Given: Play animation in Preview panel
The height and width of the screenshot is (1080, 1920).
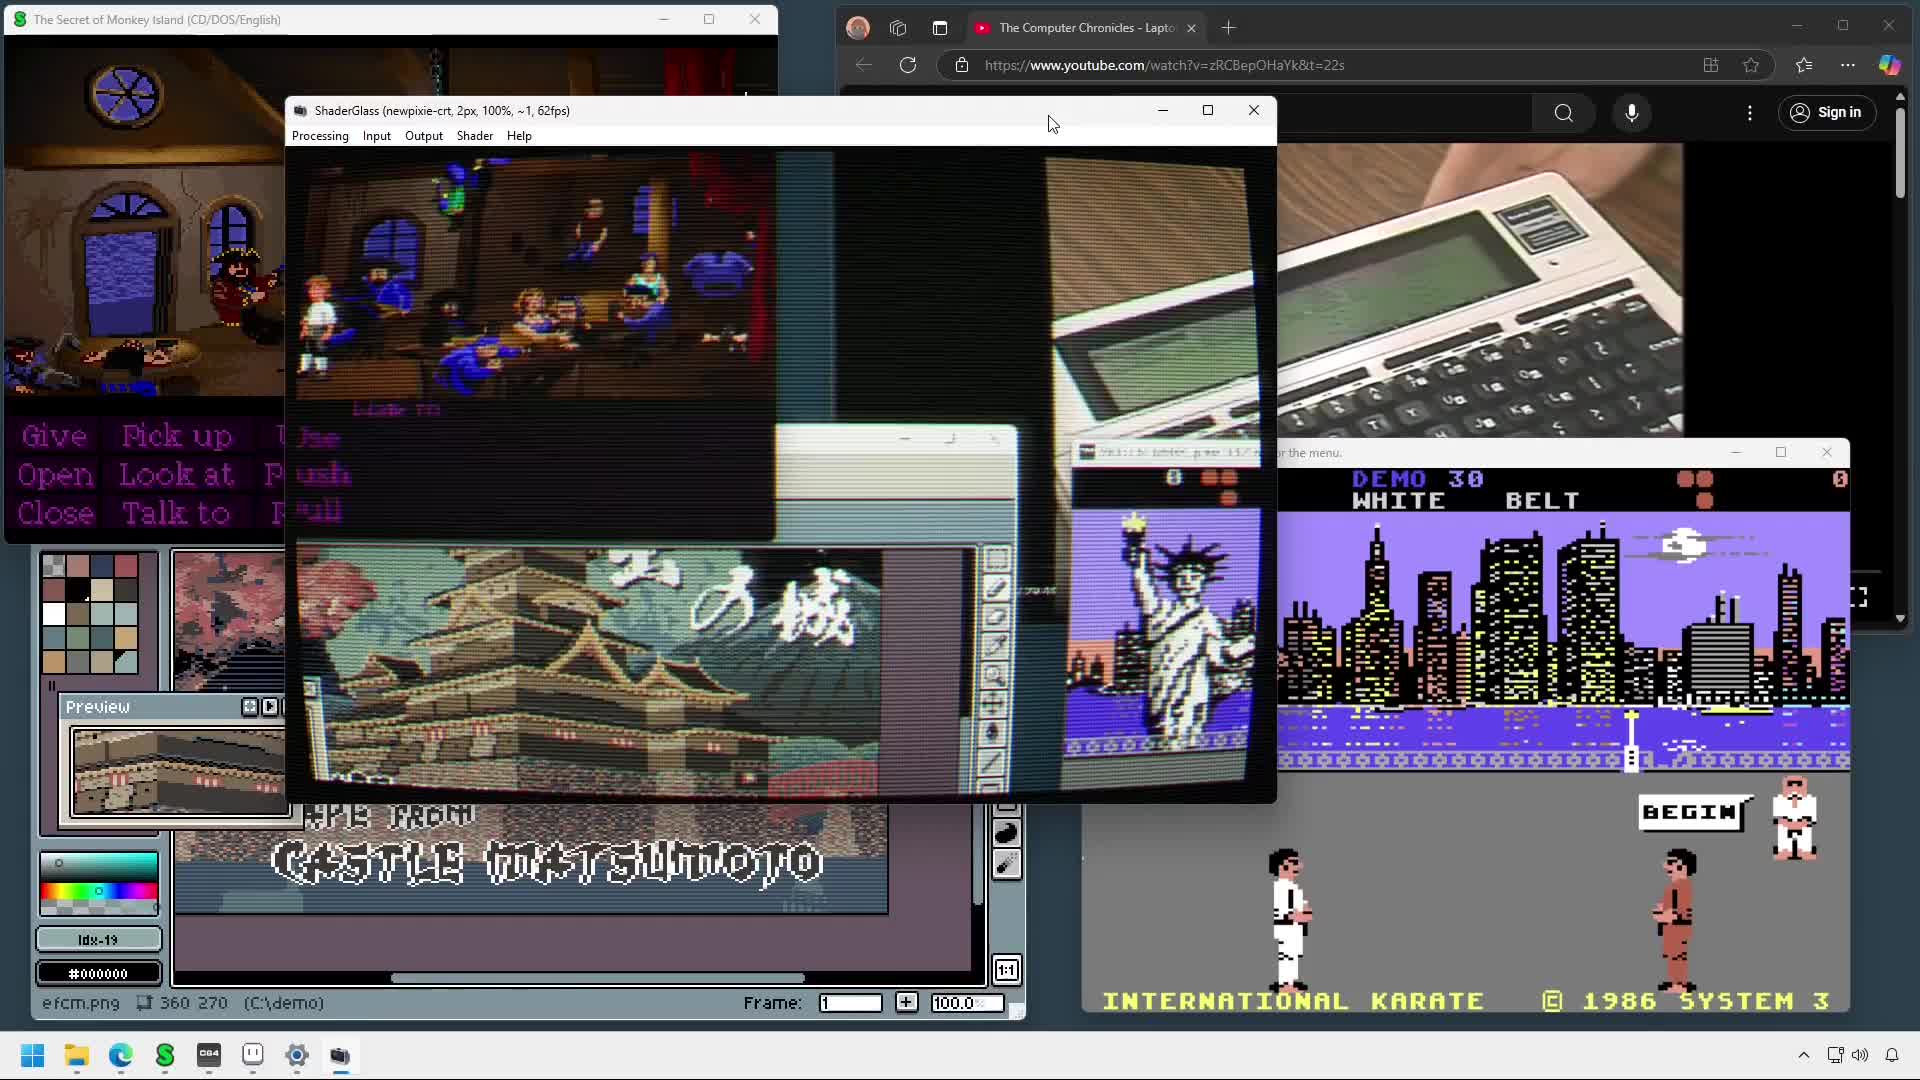Looking at the screenshot, I should pyautogui.click(x=270, y=707).
